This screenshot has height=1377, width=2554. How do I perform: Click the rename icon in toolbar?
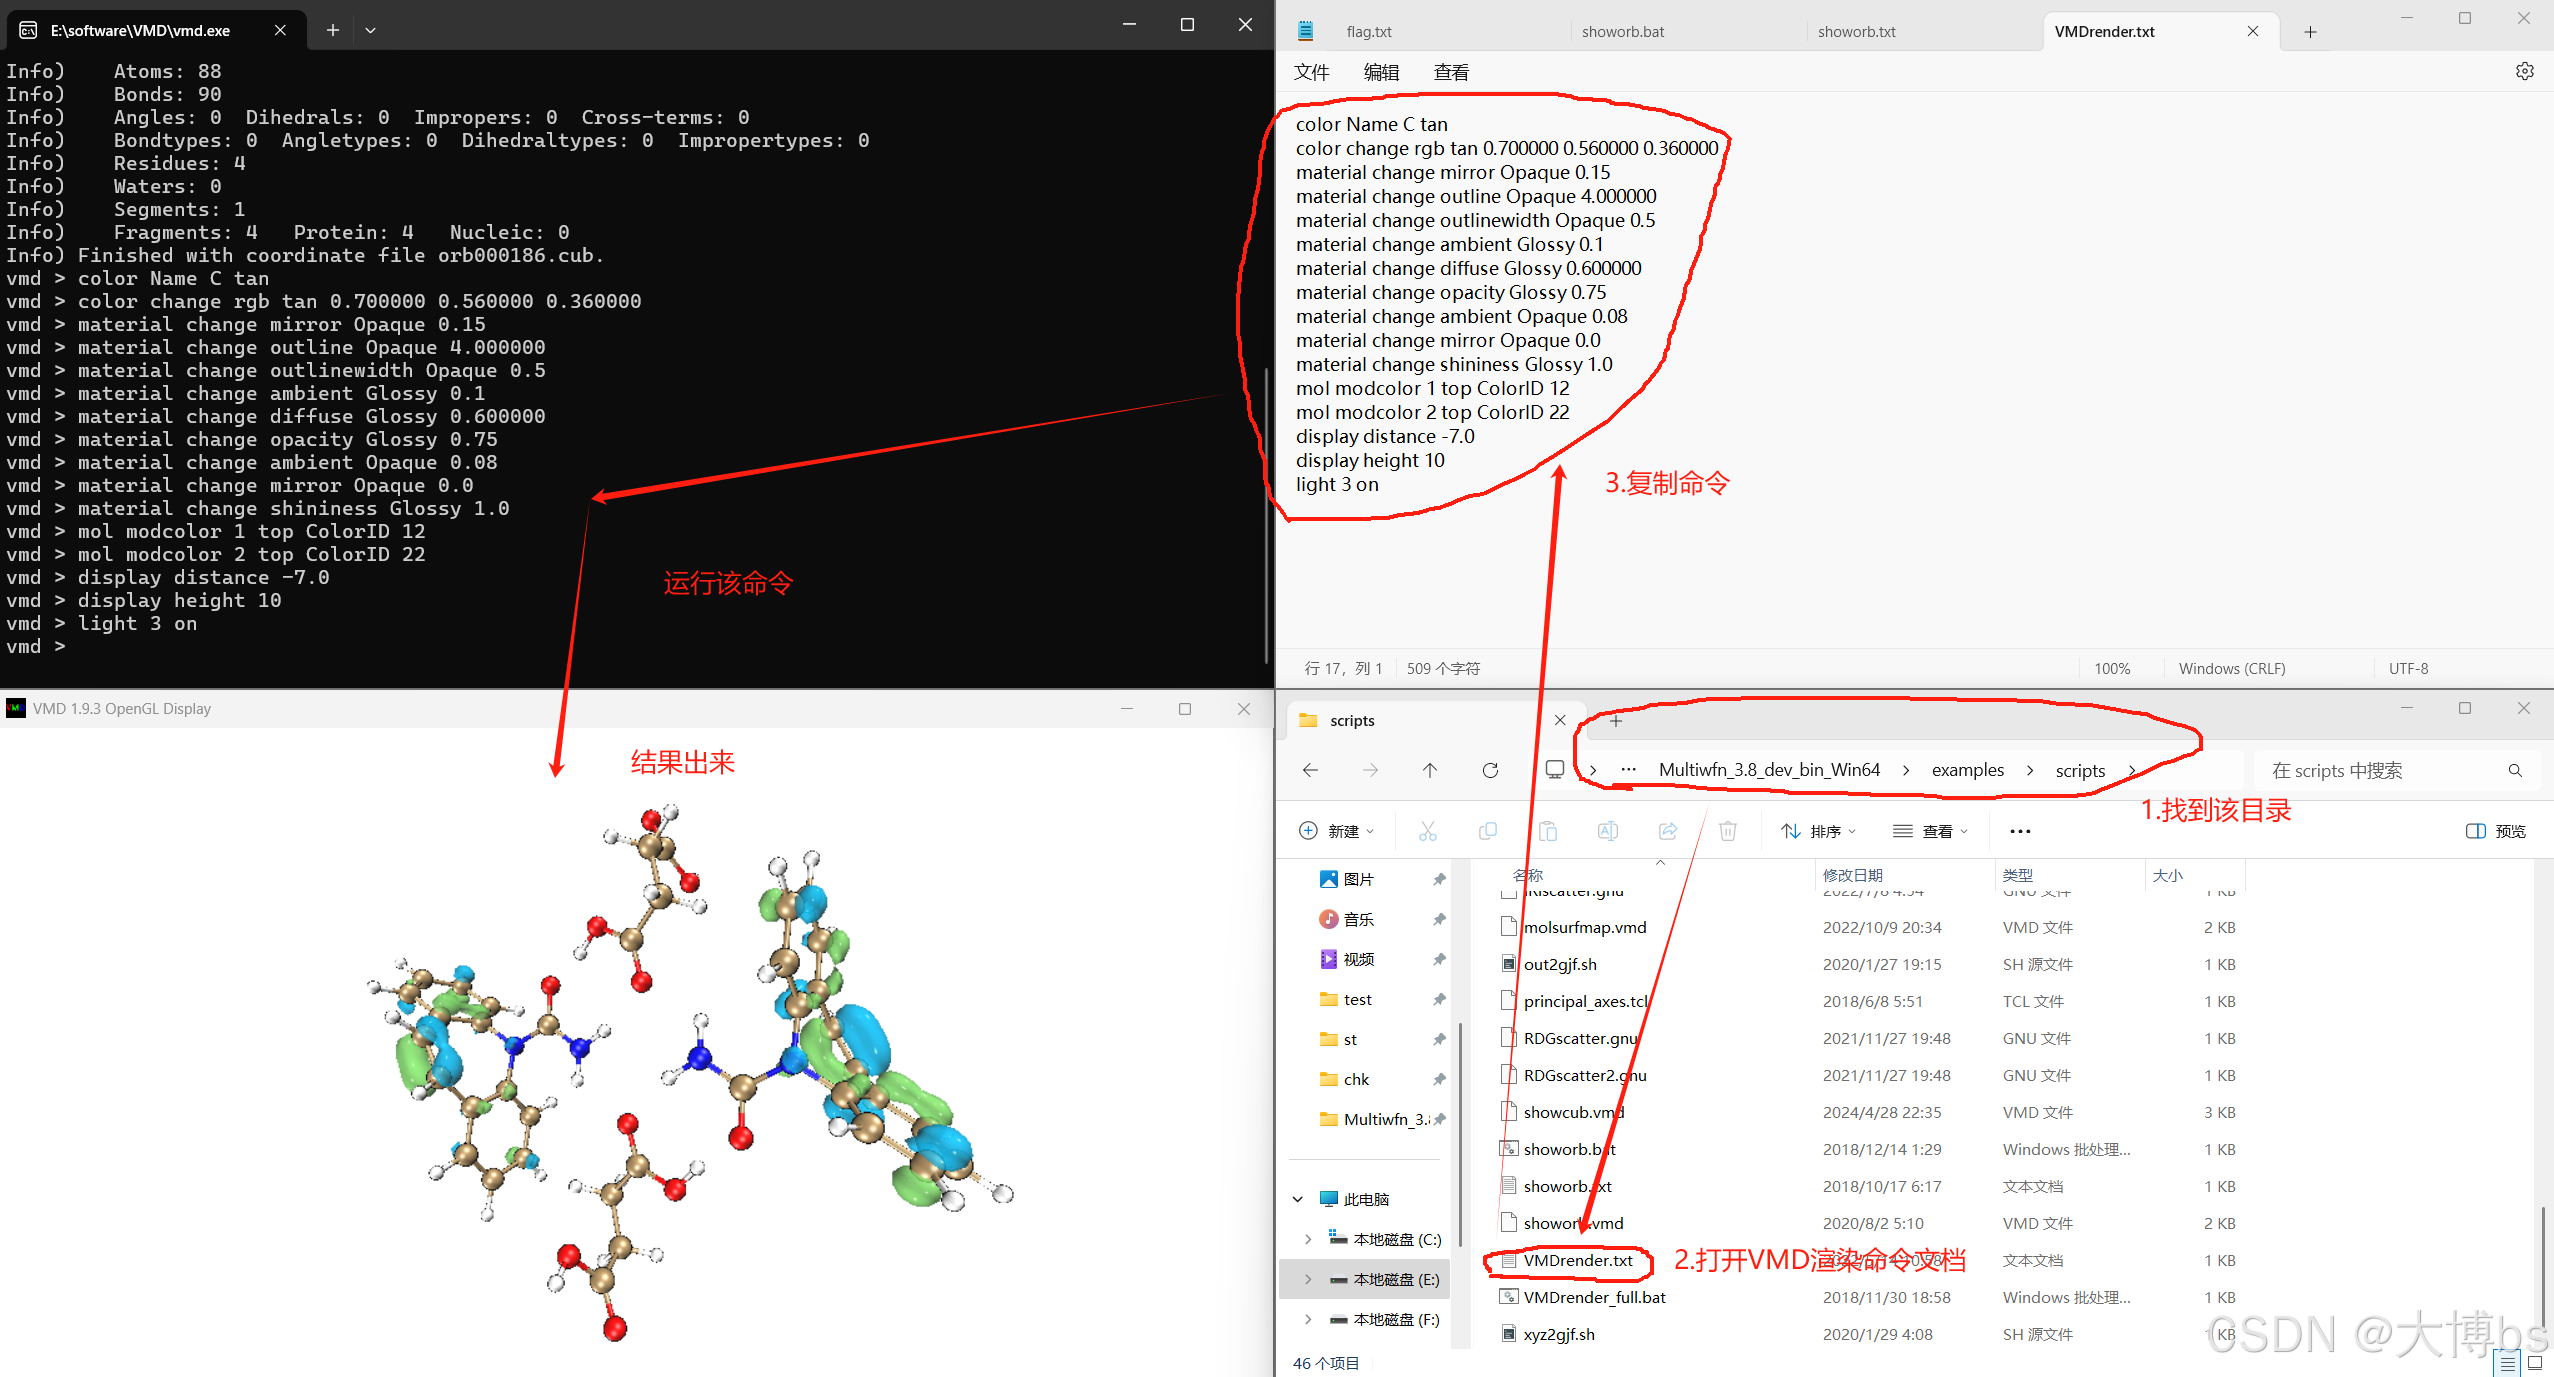[x=1607, y=831]
